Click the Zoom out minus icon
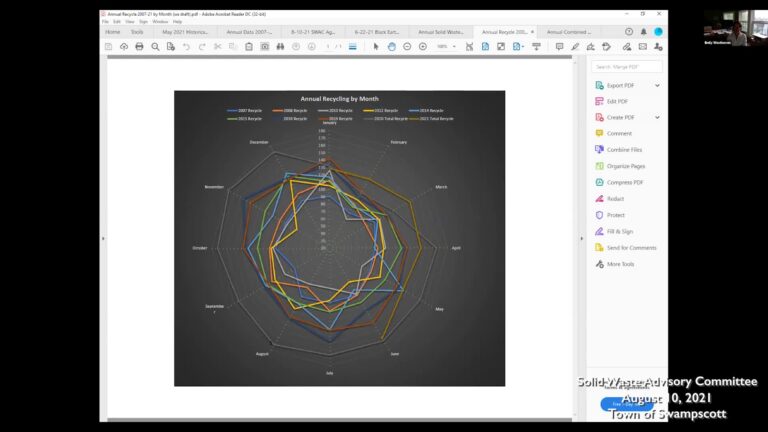Screen dimensions: 768x432 (407, 47)
